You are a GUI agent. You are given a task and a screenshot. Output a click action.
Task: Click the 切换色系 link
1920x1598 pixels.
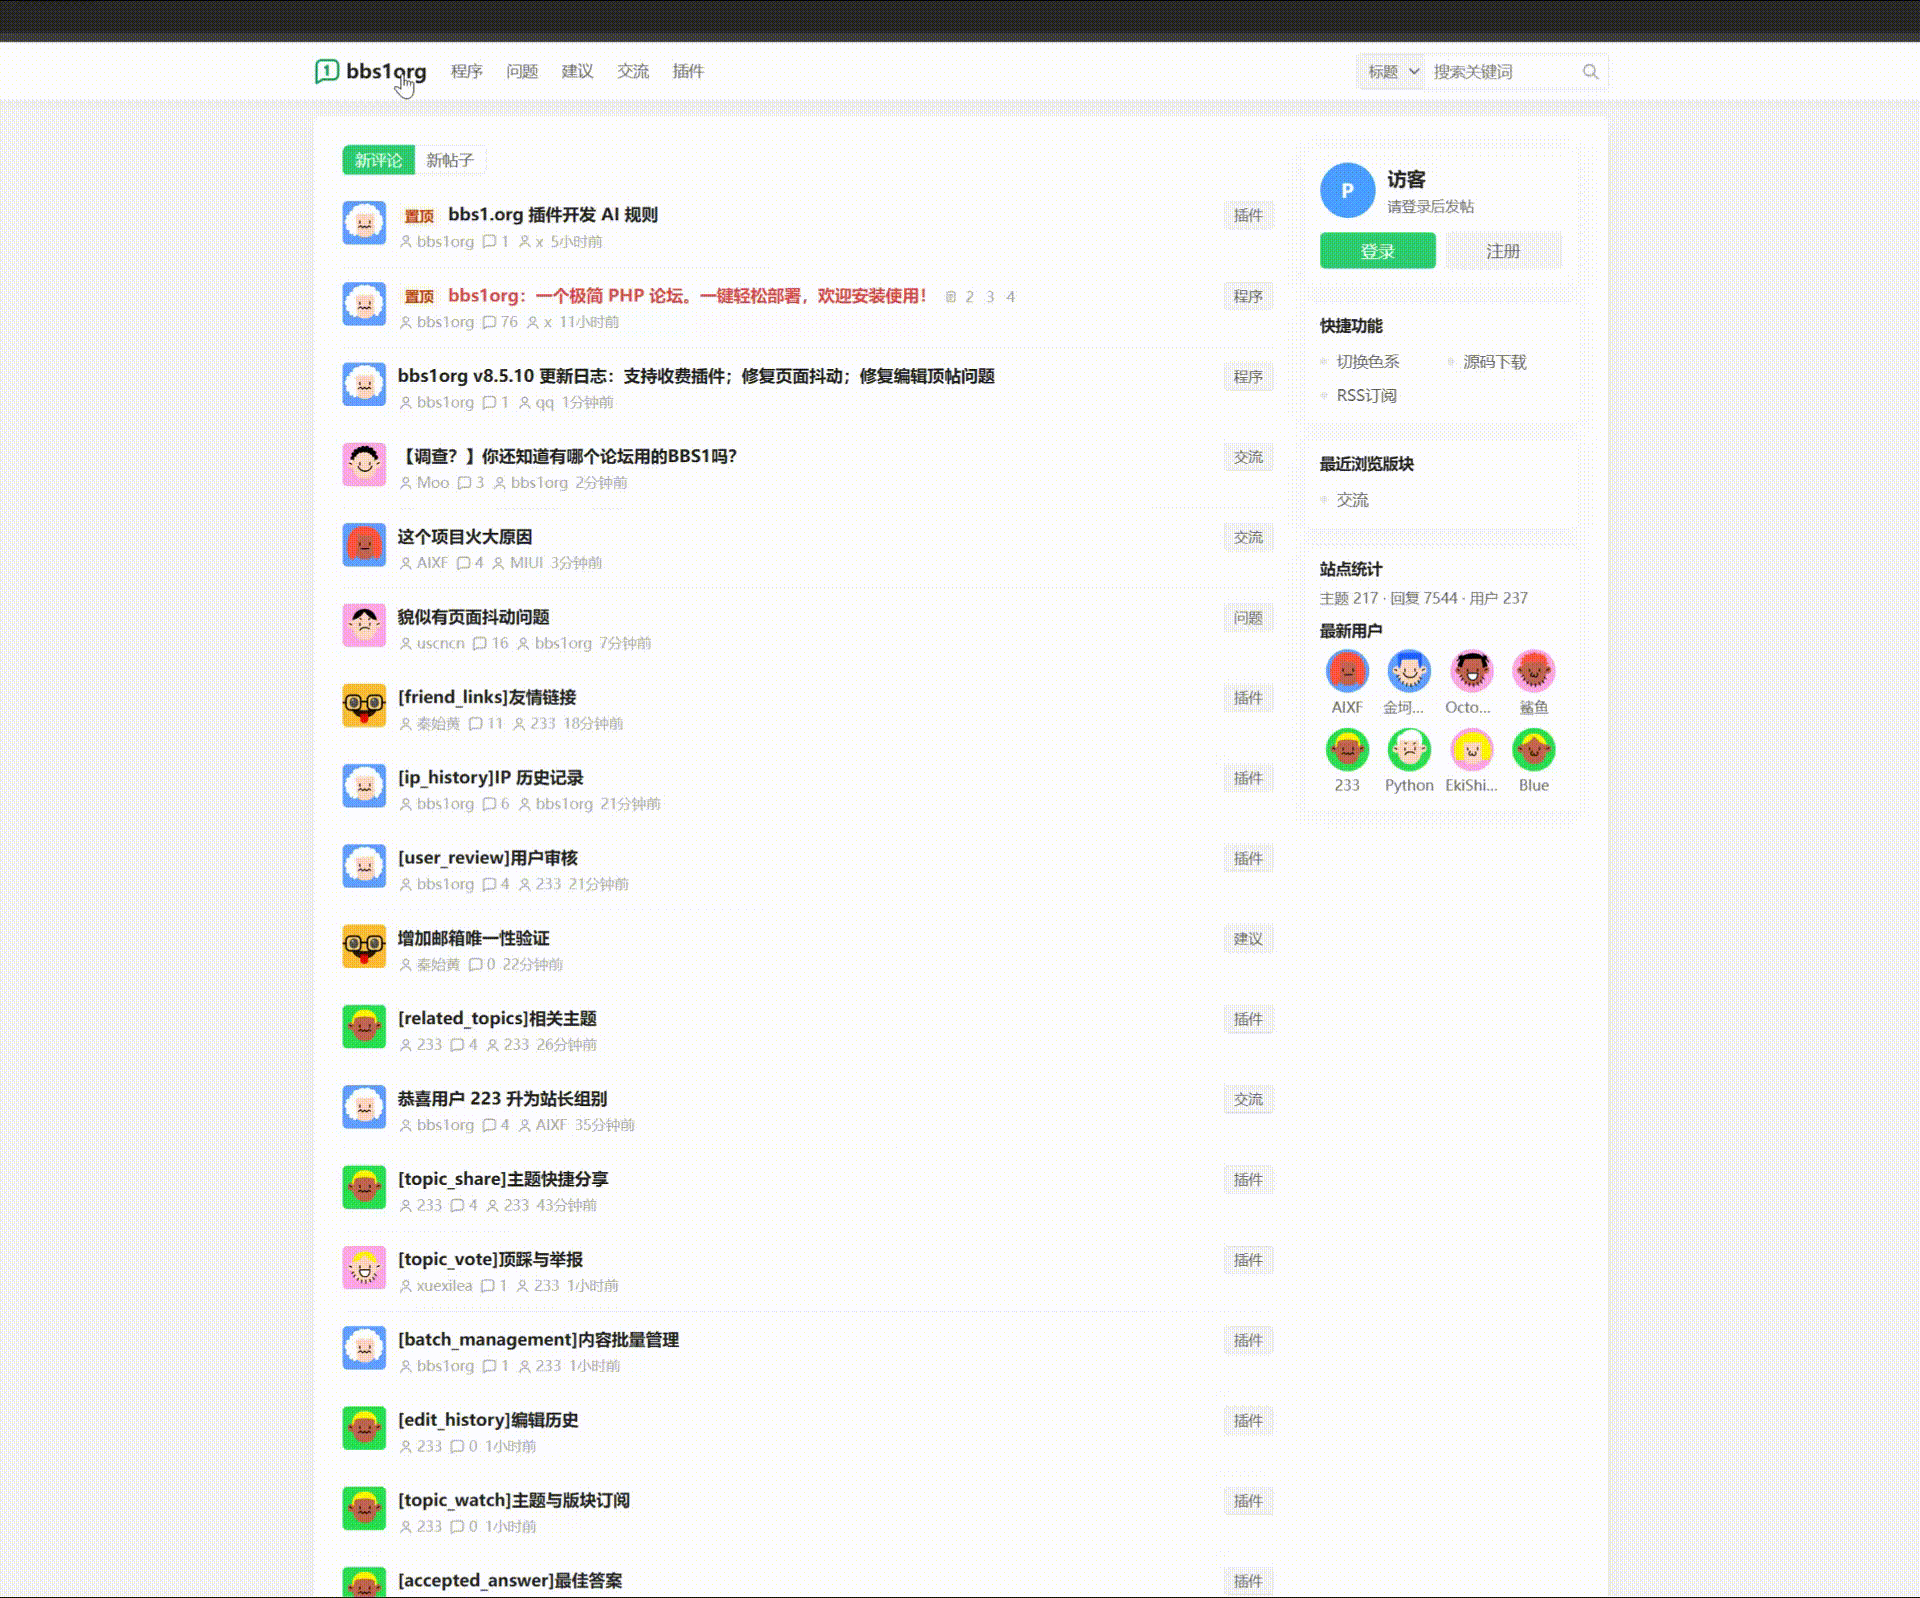(1368, 362)
